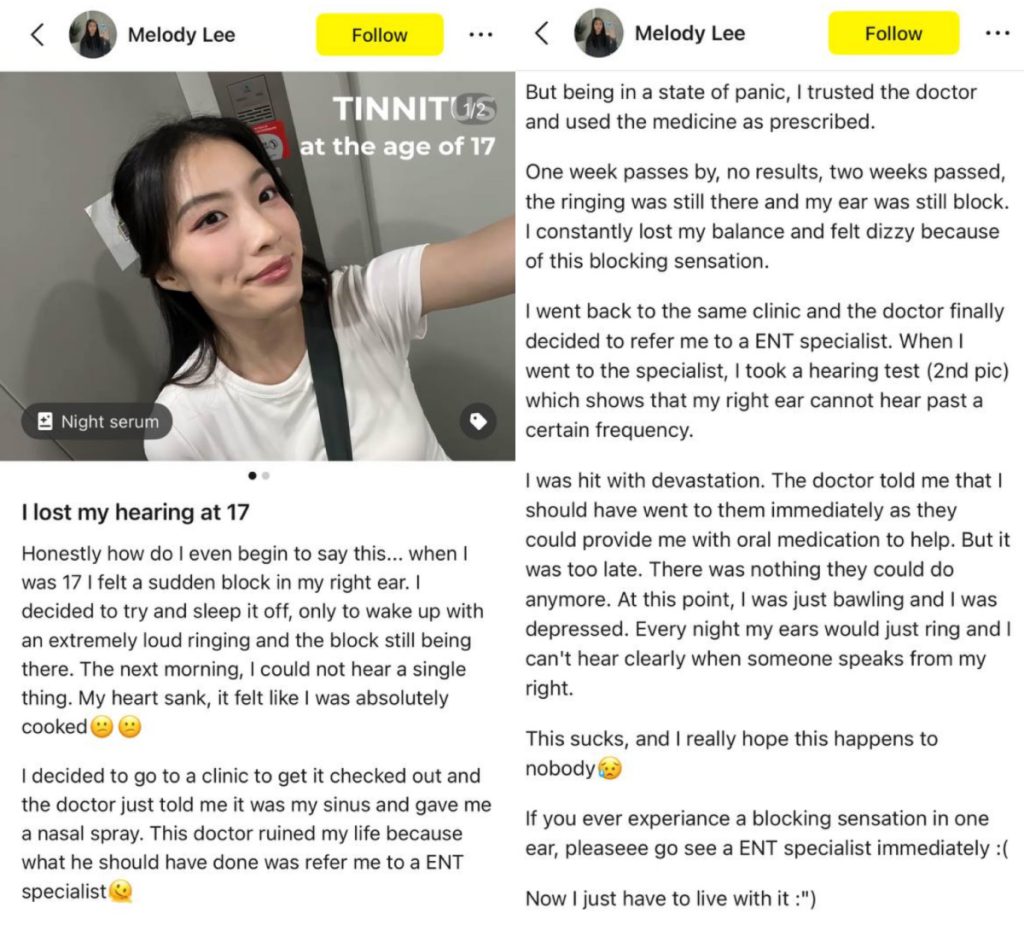Open Melody Lee's profile name on right

pos(690,33)
